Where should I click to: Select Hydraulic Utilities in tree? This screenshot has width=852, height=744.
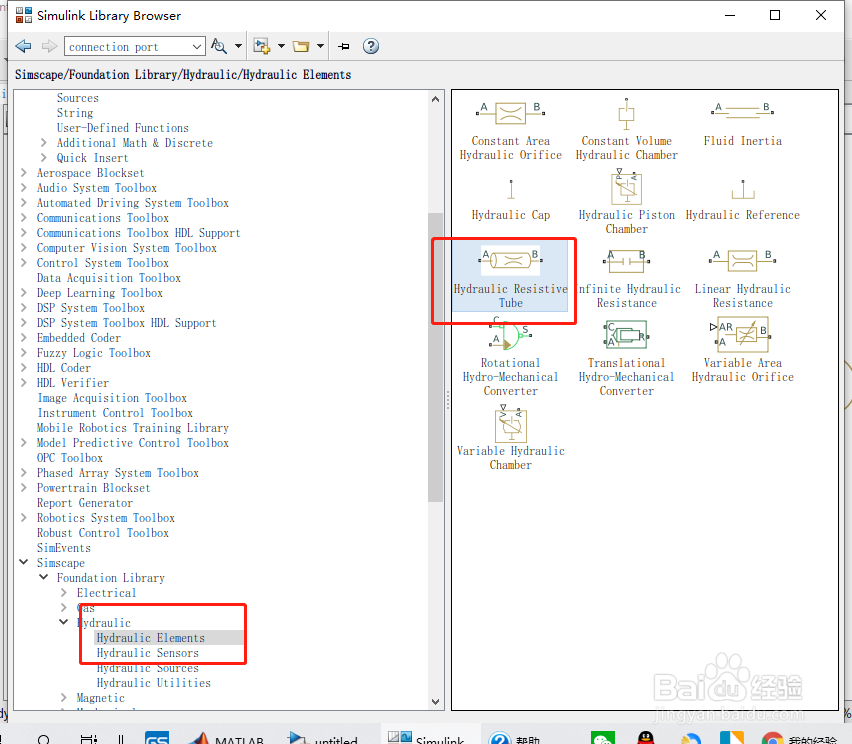click(154, 683)
